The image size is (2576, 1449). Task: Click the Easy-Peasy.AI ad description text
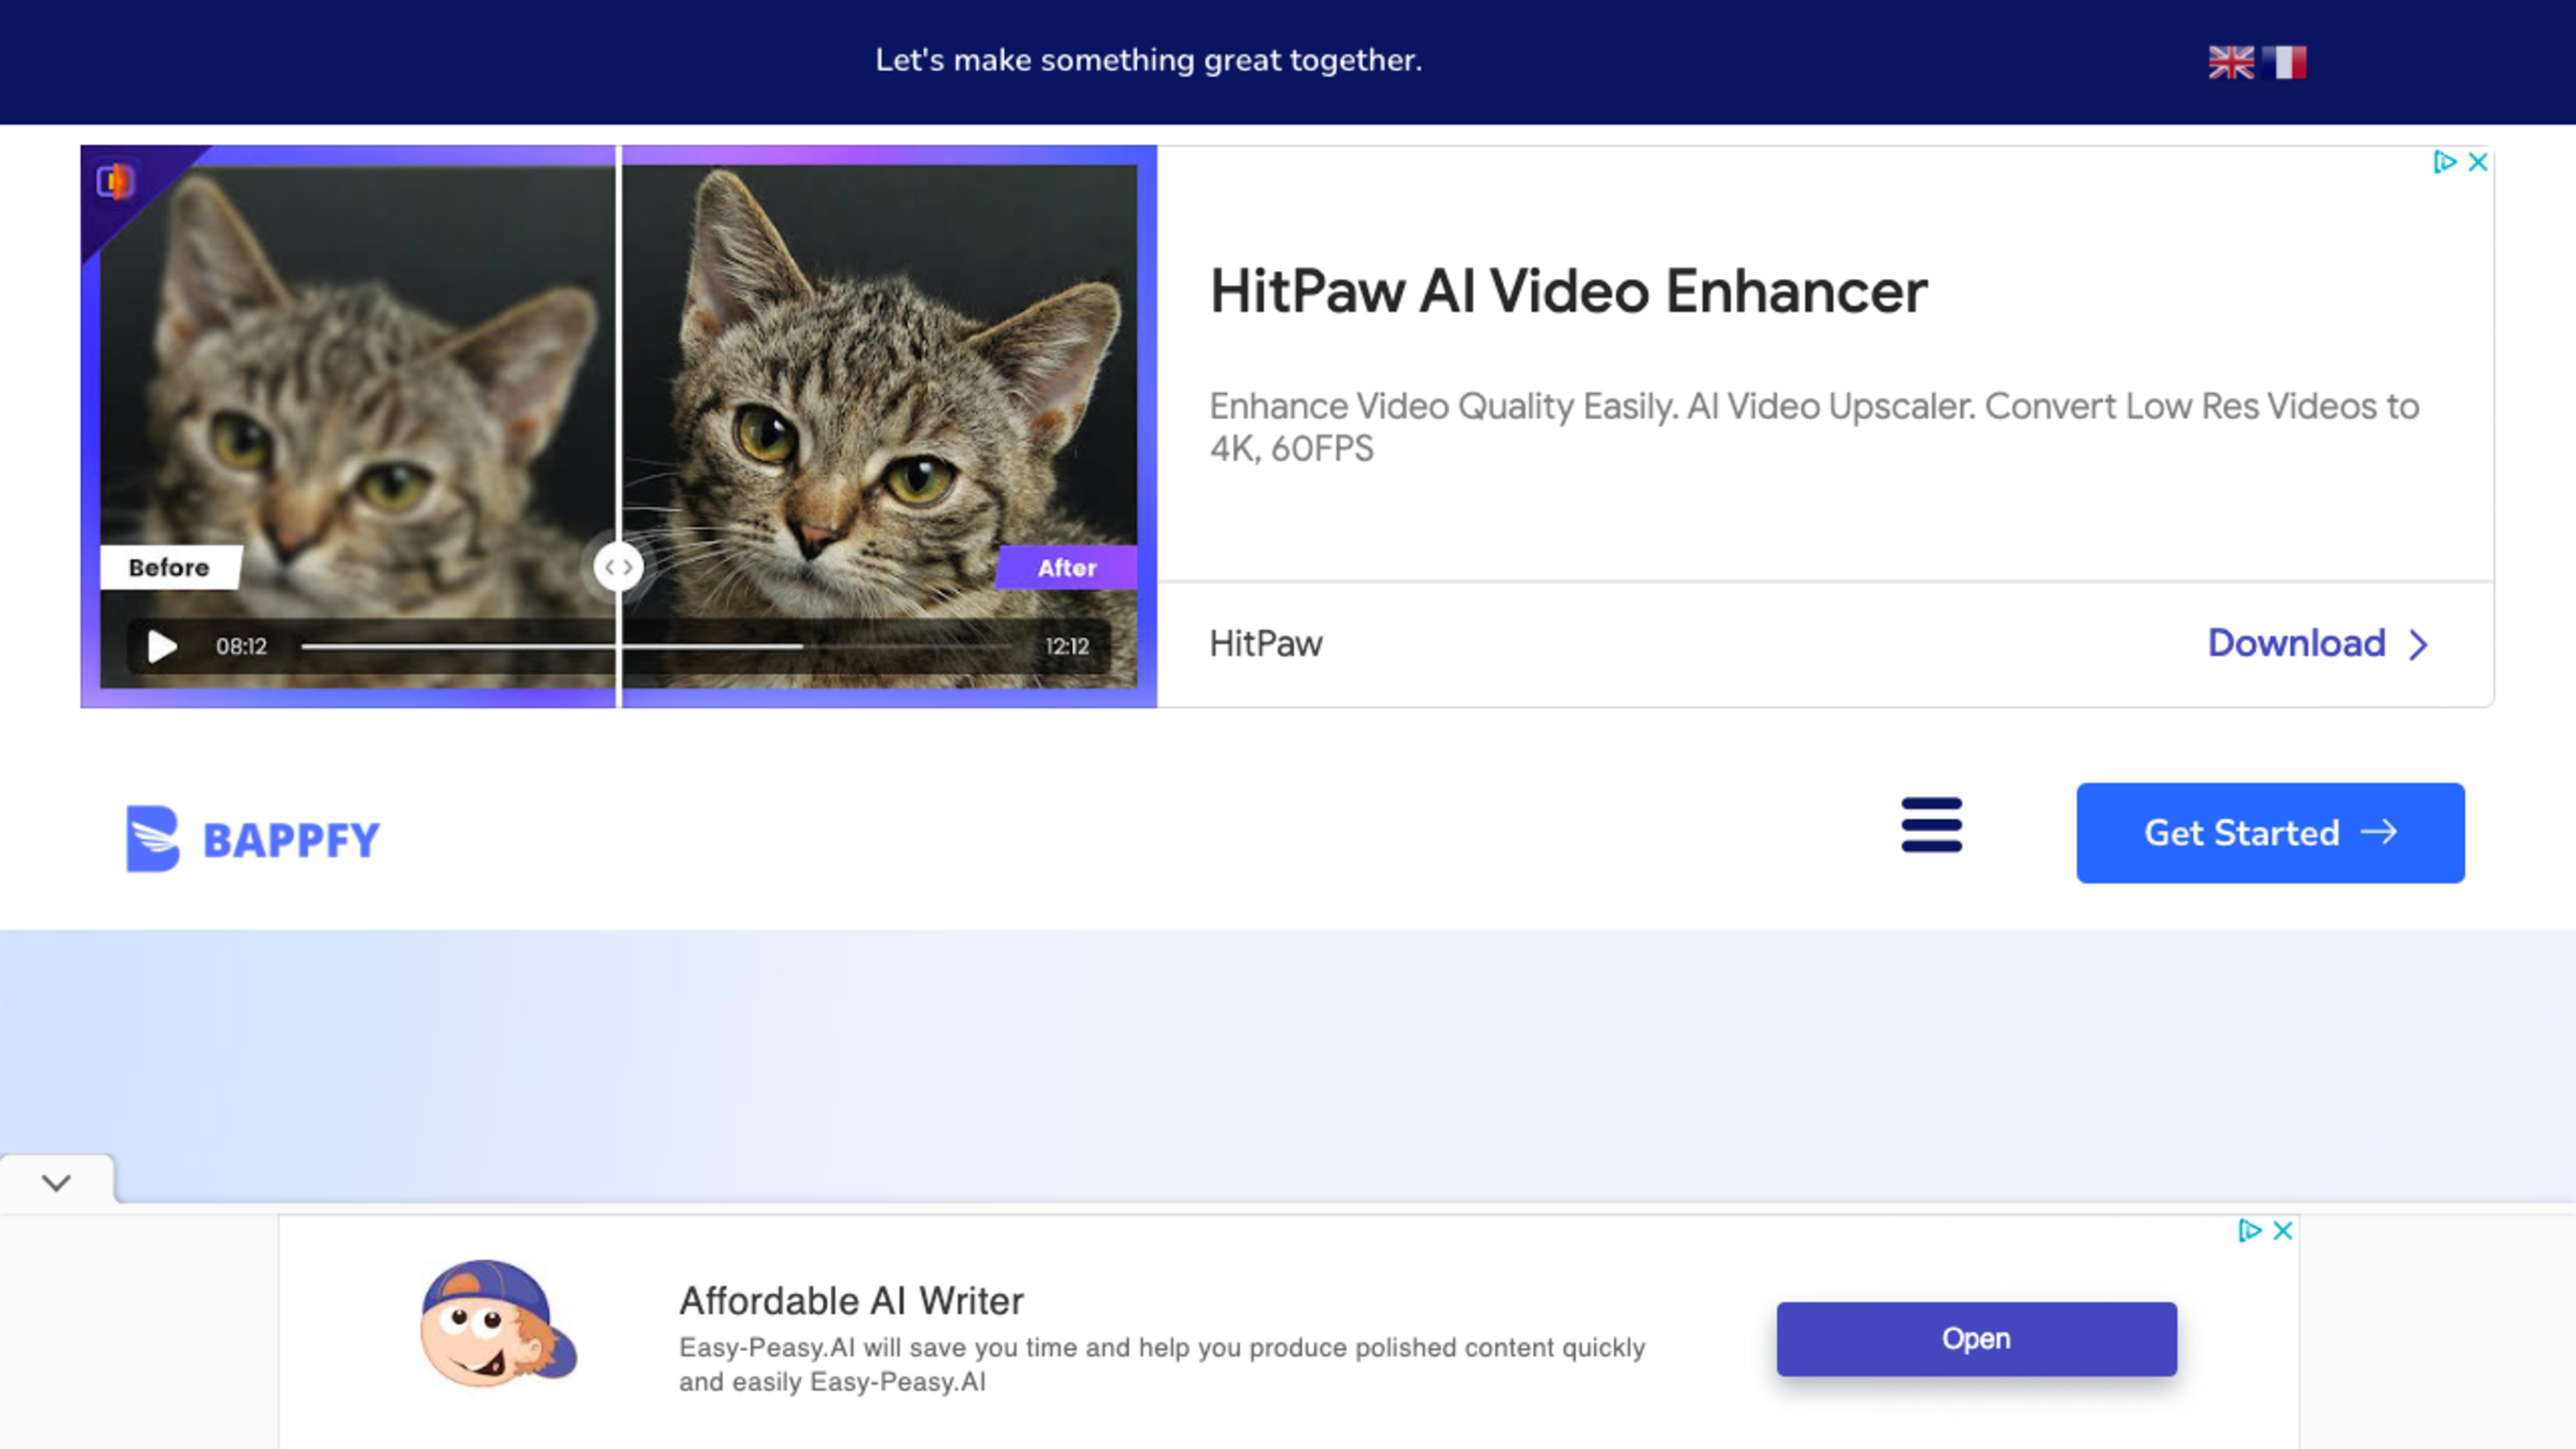(x=1162, y=1364)
